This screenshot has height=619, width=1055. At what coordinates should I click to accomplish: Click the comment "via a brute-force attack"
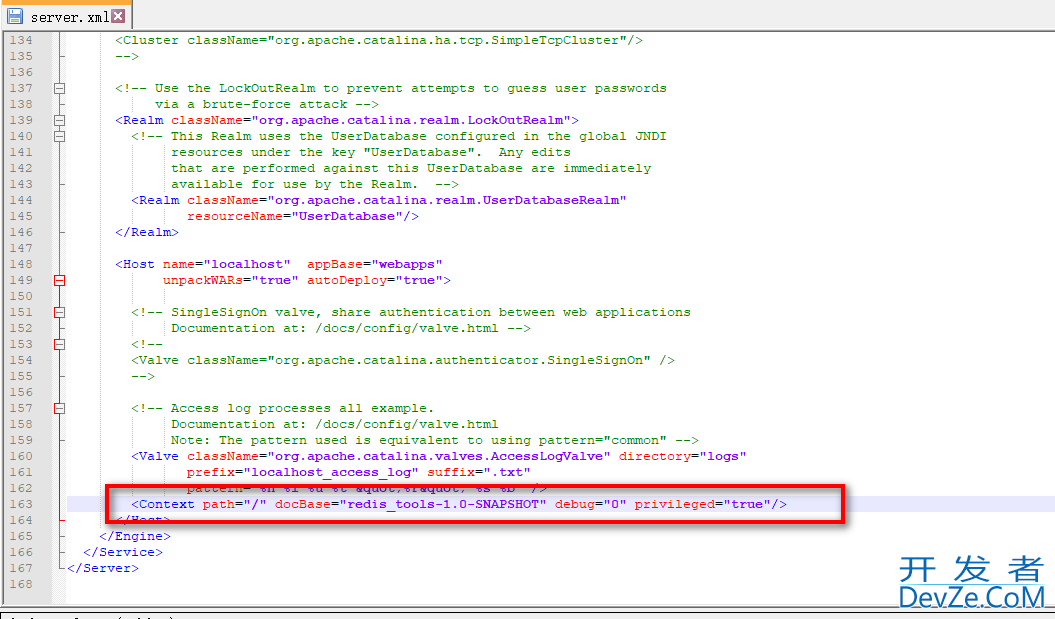click(x=251, y=104)
